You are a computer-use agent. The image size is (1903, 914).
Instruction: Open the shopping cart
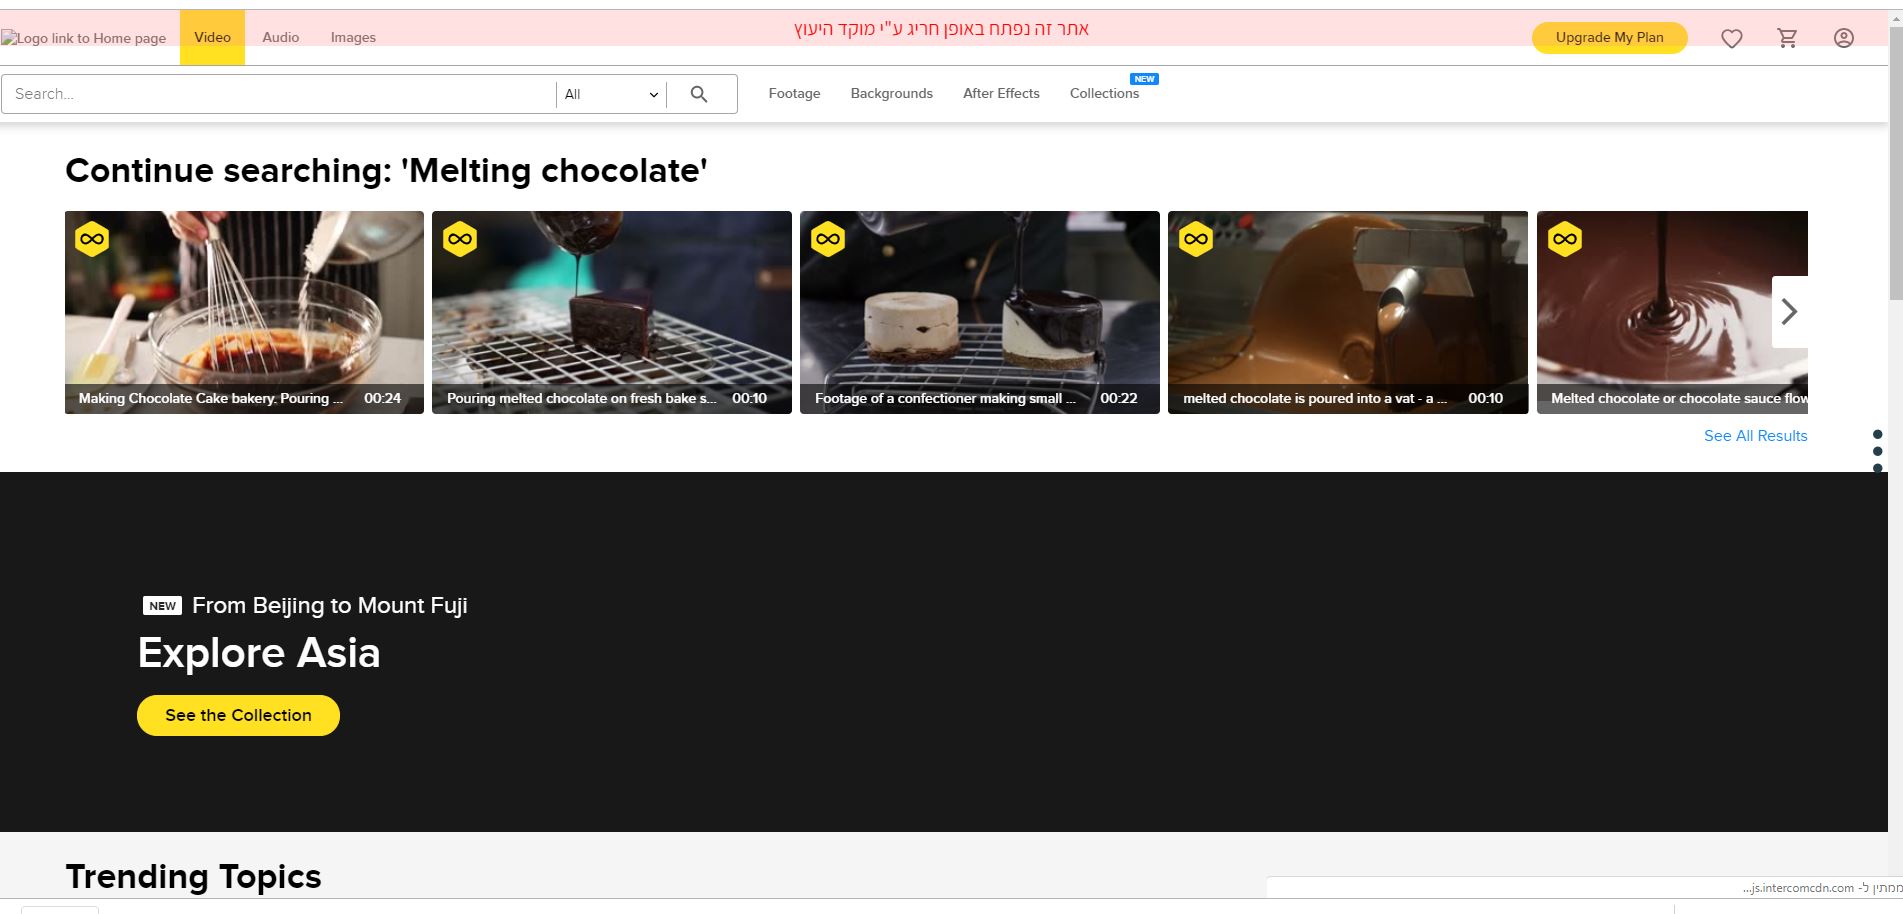(x=1787, y=38)
